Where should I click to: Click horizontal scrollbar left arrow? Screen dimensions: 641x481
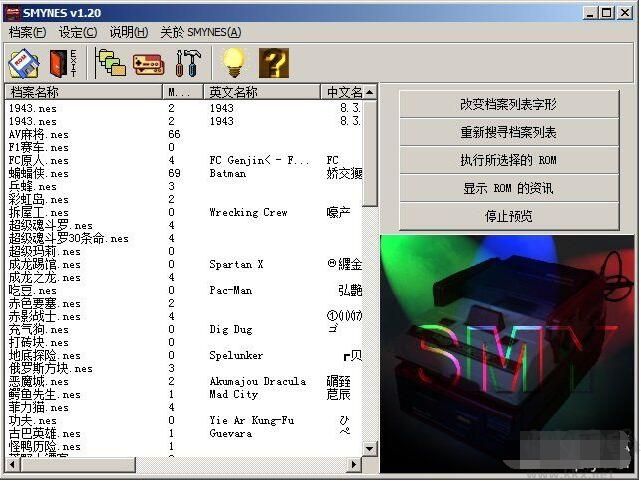[12, 464]
